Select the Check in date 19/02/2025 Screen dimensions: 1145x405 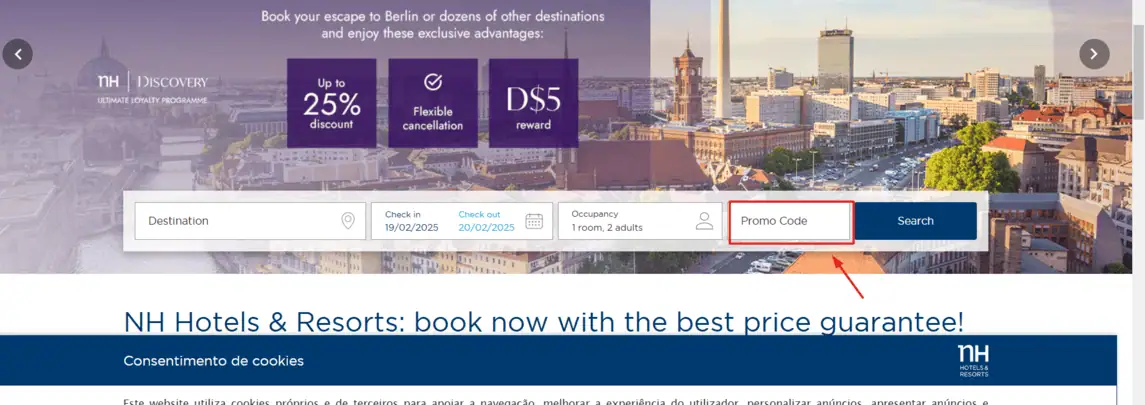[412, 221]
